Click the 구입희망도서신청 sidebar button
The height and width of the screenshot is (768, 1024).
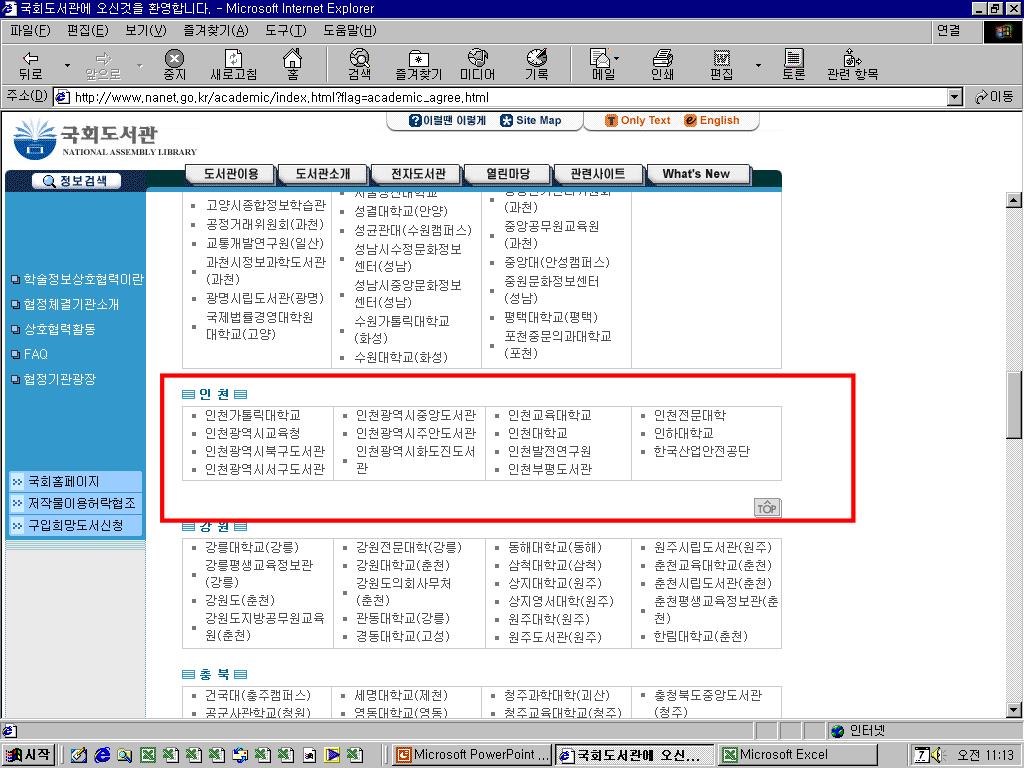[75, 525]
